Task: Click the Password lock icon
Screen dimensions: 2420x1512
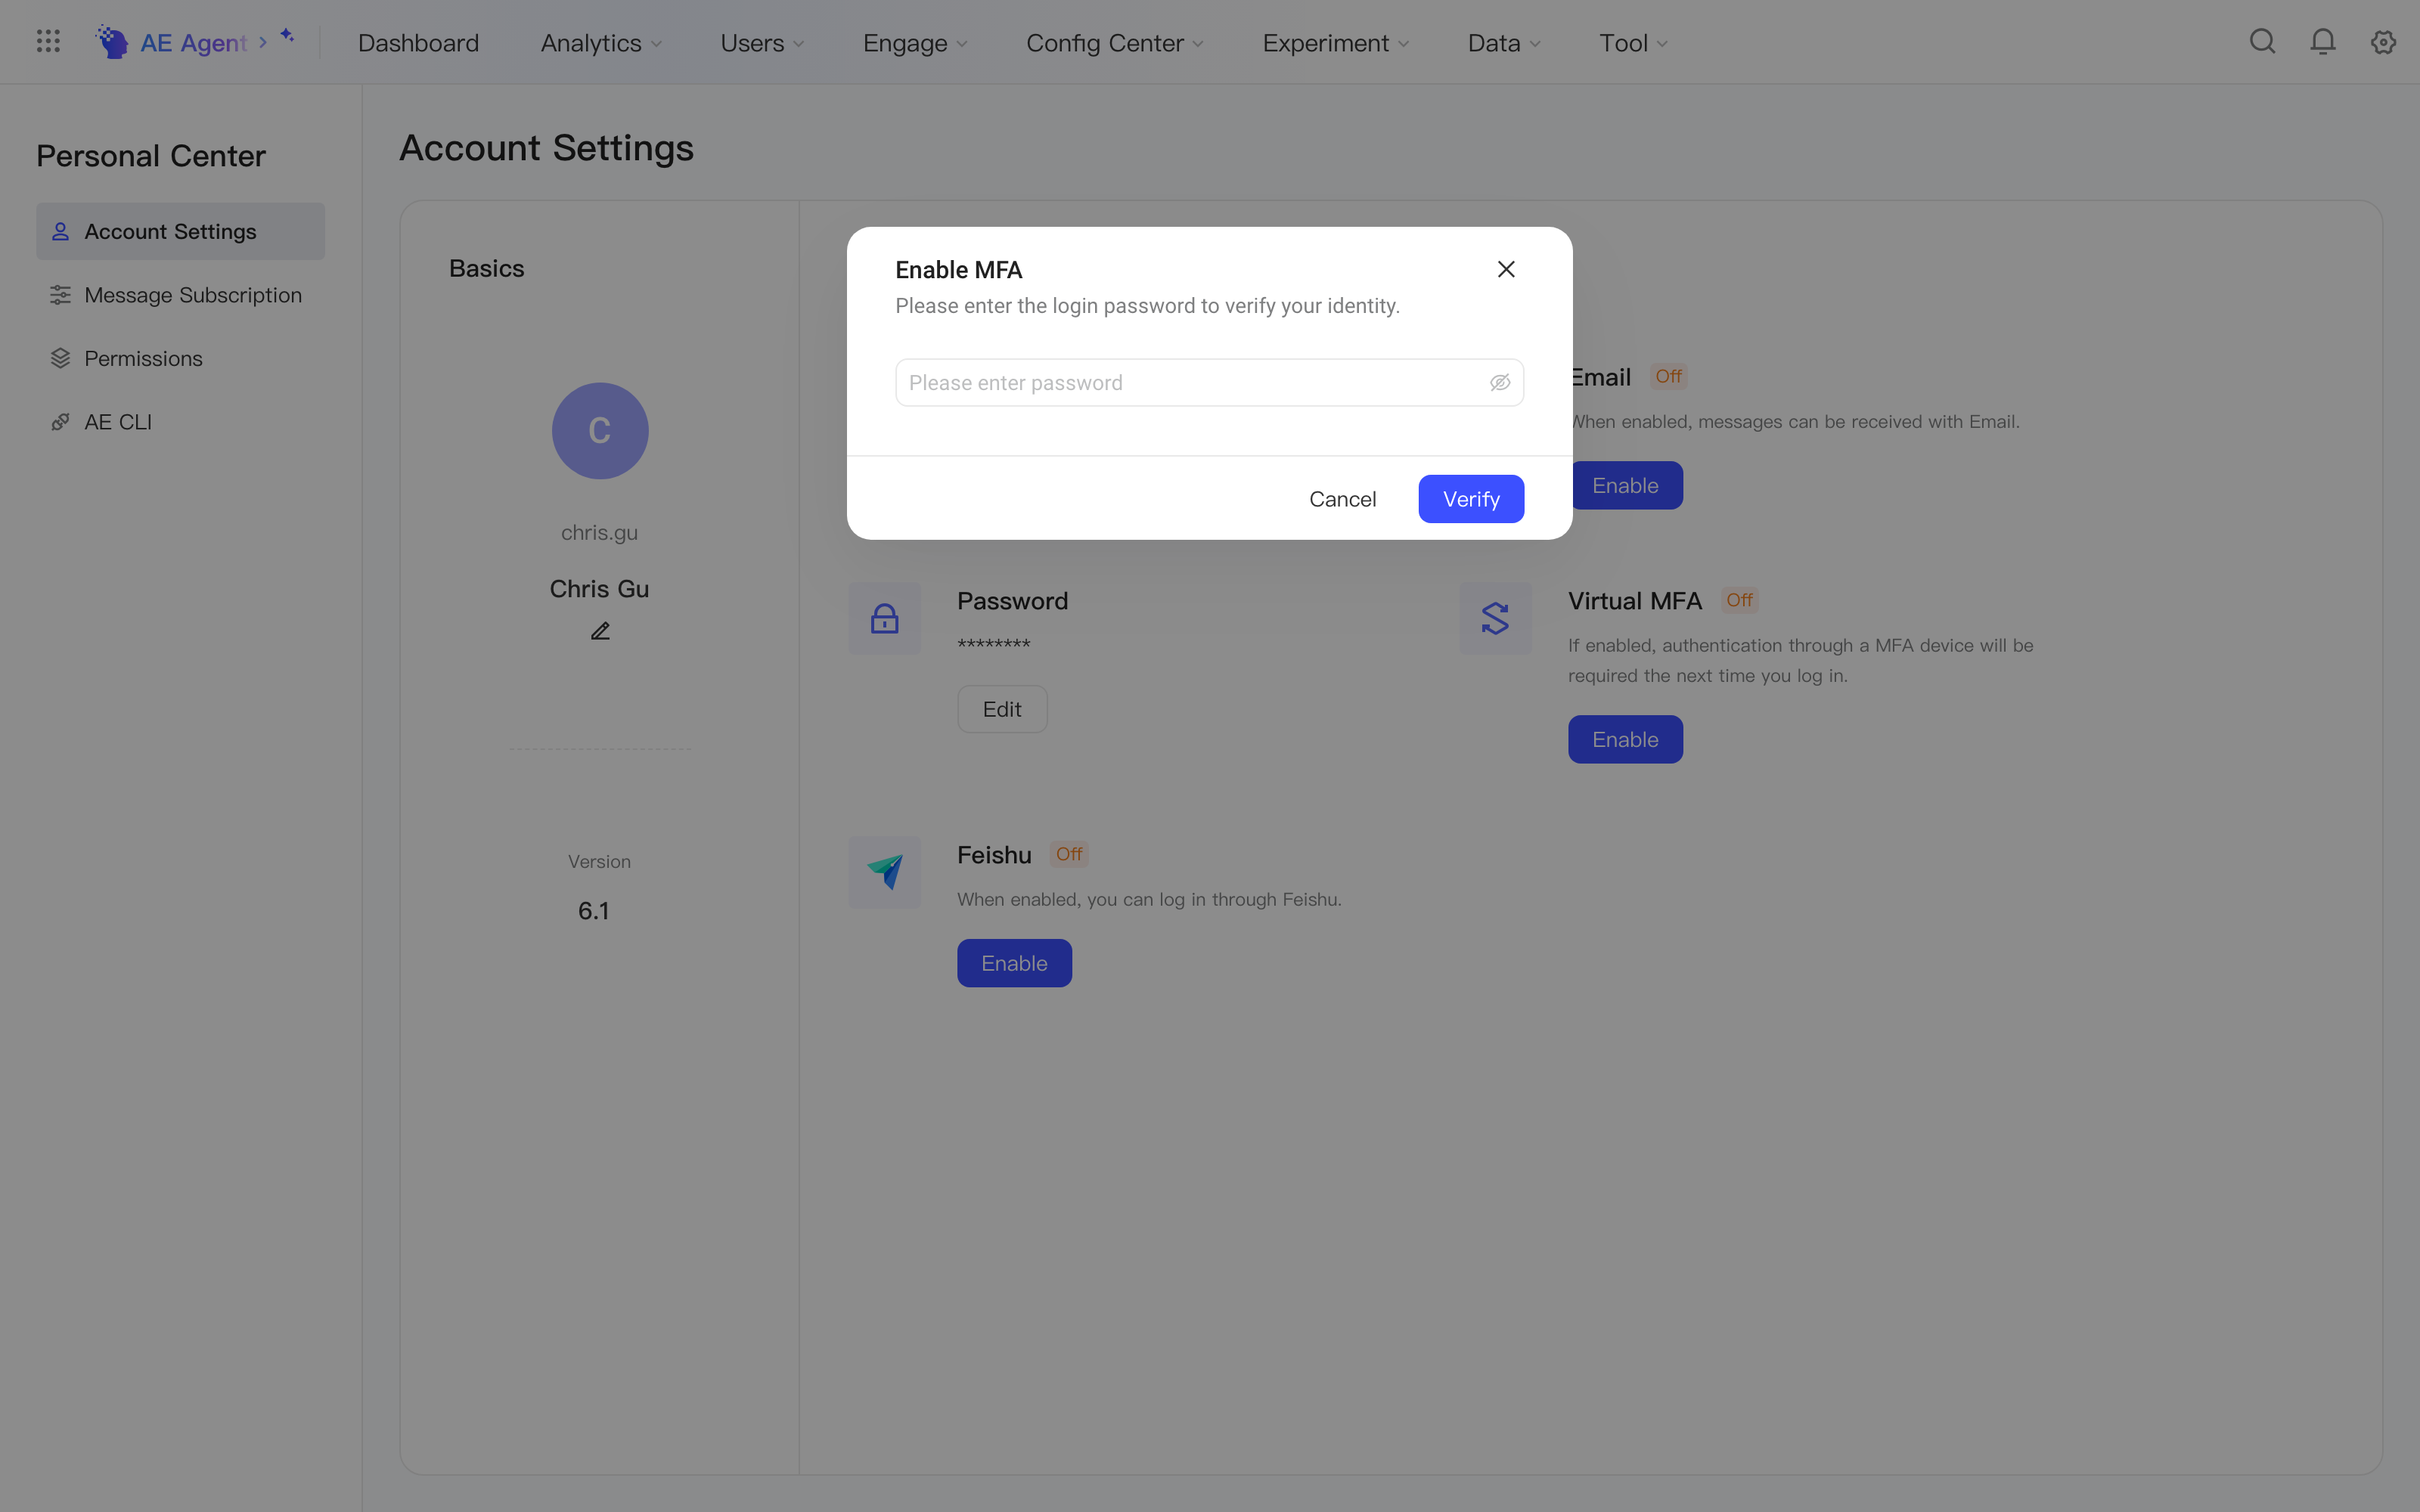Action: pyautogui.click(x=885, y=619)
